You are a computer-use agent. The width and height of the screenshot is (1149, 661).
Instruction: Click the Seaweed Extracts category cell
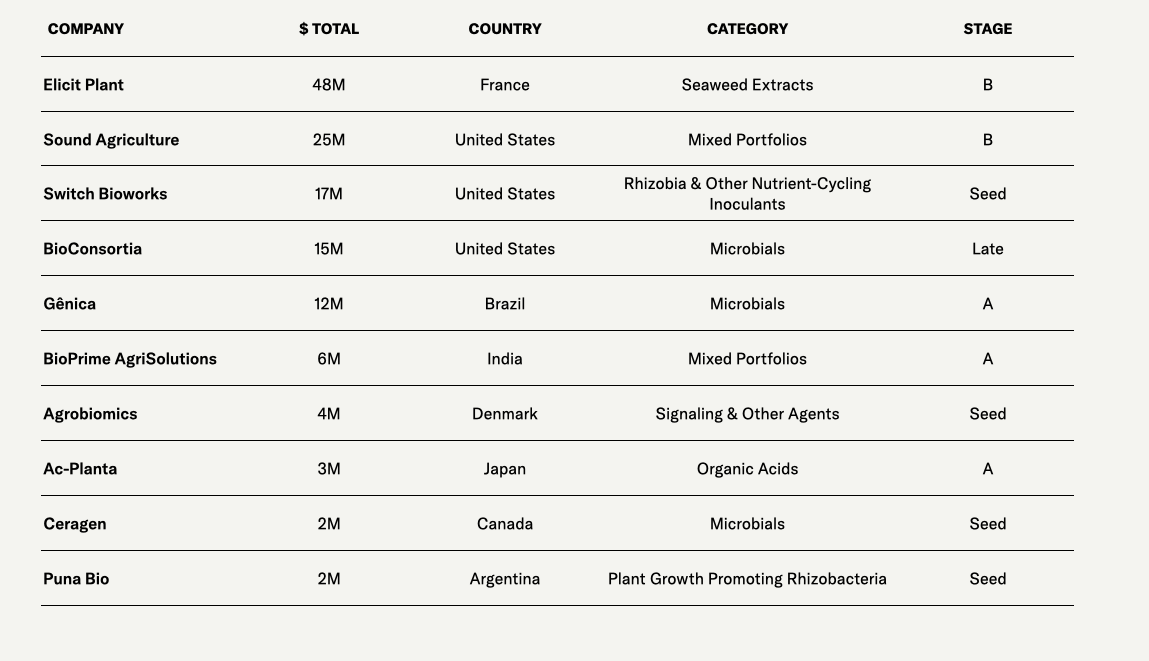pyautogui.click(x=747, y=85)
